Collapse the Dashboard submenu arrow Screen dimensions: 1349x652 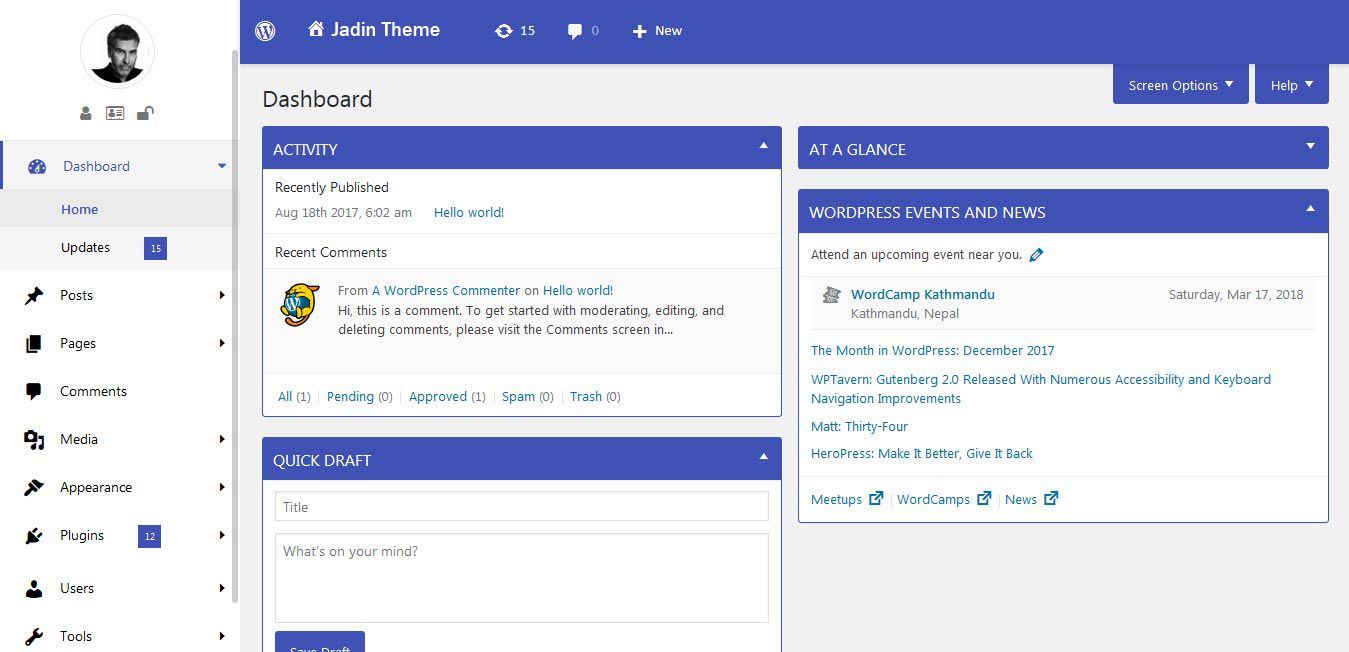pos(222,166)
